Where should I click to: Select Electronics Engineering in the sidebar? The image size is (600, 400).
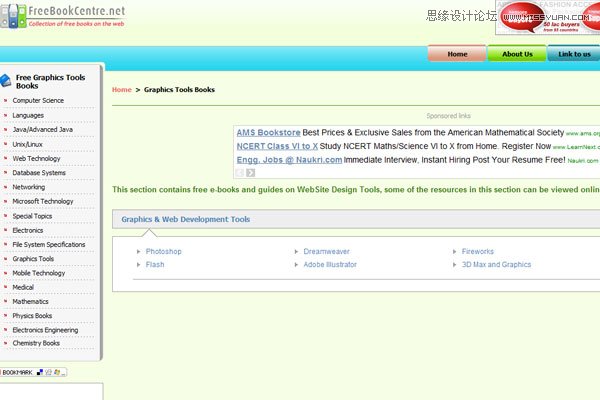(x=45, y=330)
